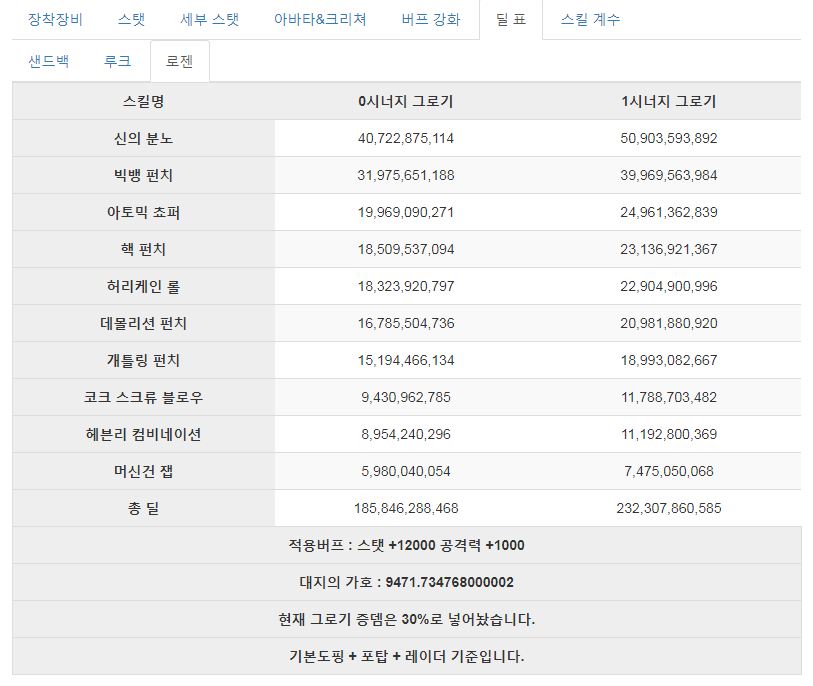
Task: Open the 스킬 계수 tab
Action: point(590,20)
